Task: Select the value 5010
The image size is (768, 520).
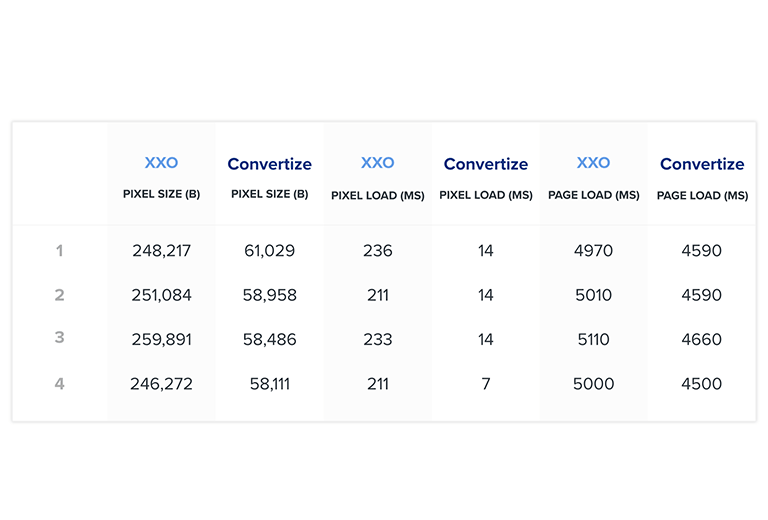Action: point(593,295)
